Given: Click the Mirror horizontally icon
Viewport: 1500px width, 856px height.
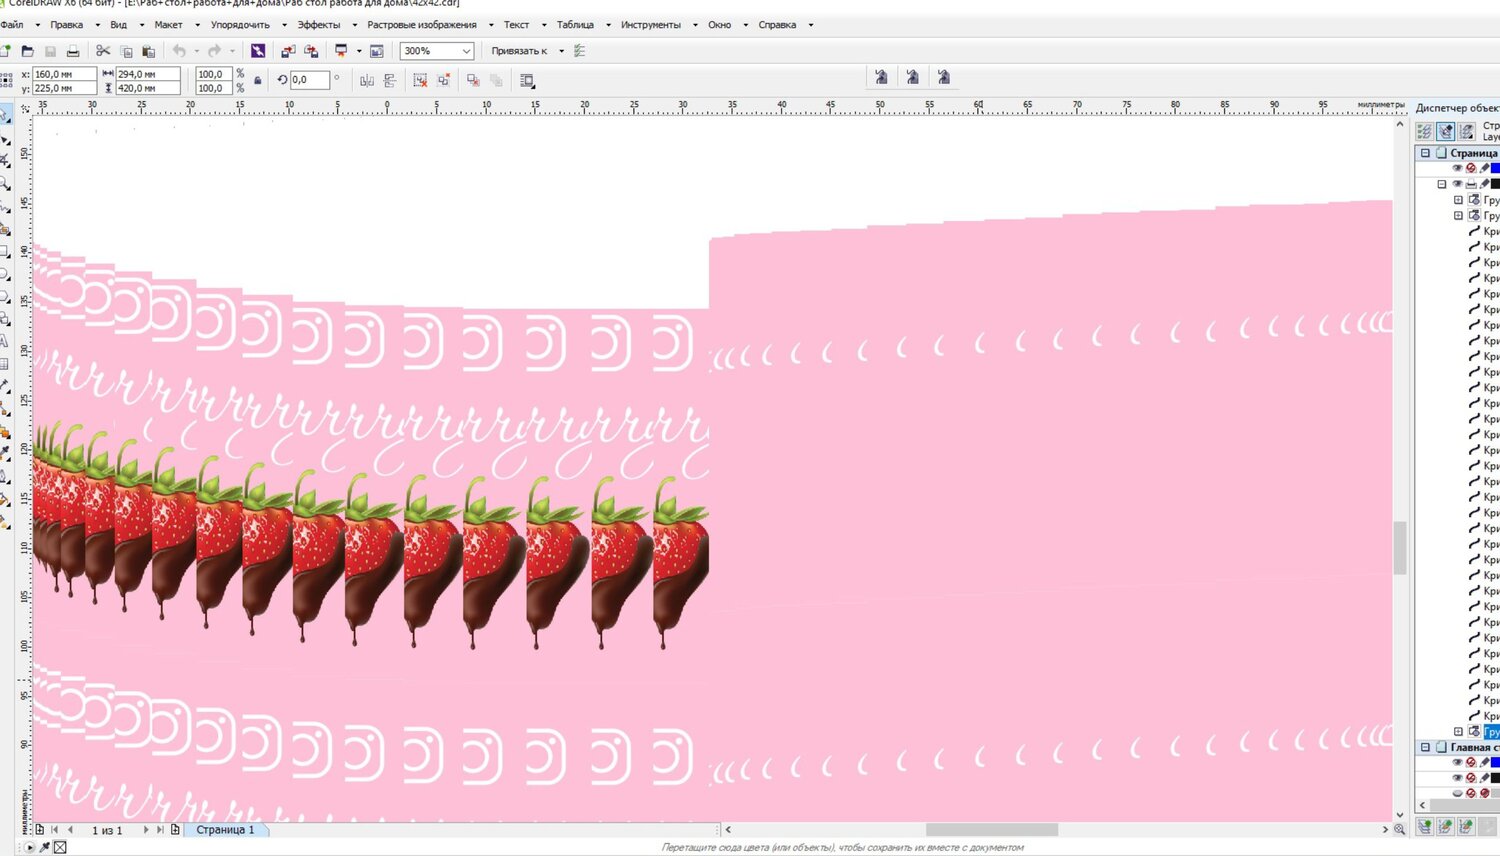Looking at the screenshot, I should coord(367,80).
